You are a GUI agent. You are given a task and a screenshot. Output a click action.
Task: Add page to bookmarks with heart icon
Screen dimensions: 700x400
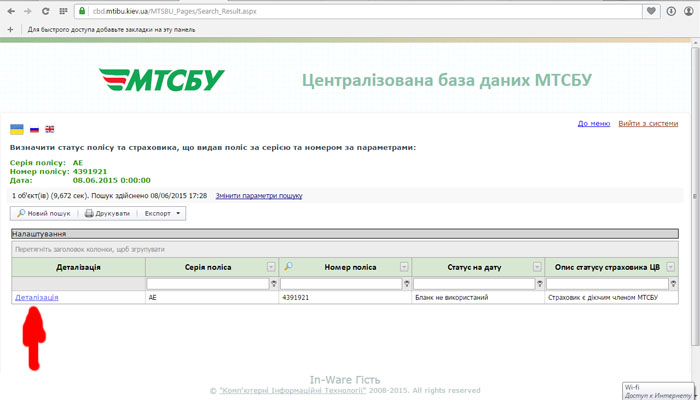pos(651,11)
